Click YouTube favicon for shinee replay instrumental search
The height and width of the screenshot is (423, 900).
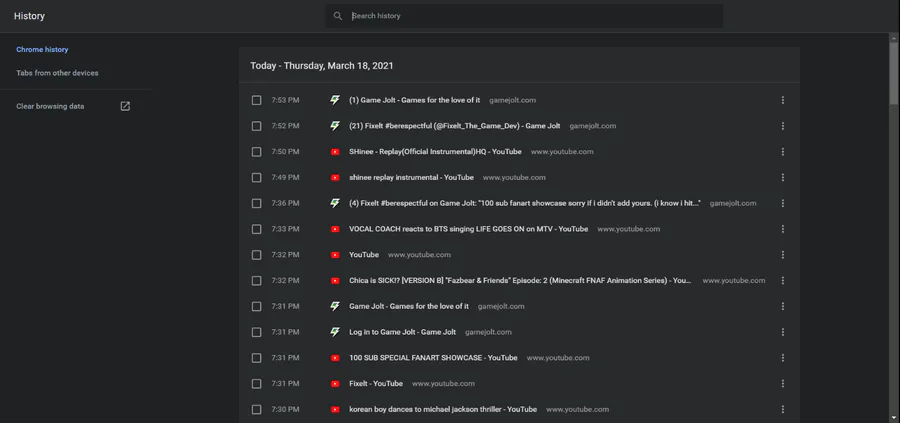click(335, 177)
